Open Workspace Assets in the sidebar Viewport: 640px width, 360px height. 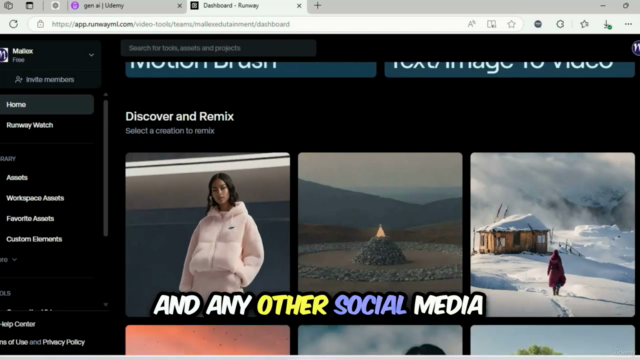tap(35, 198)
